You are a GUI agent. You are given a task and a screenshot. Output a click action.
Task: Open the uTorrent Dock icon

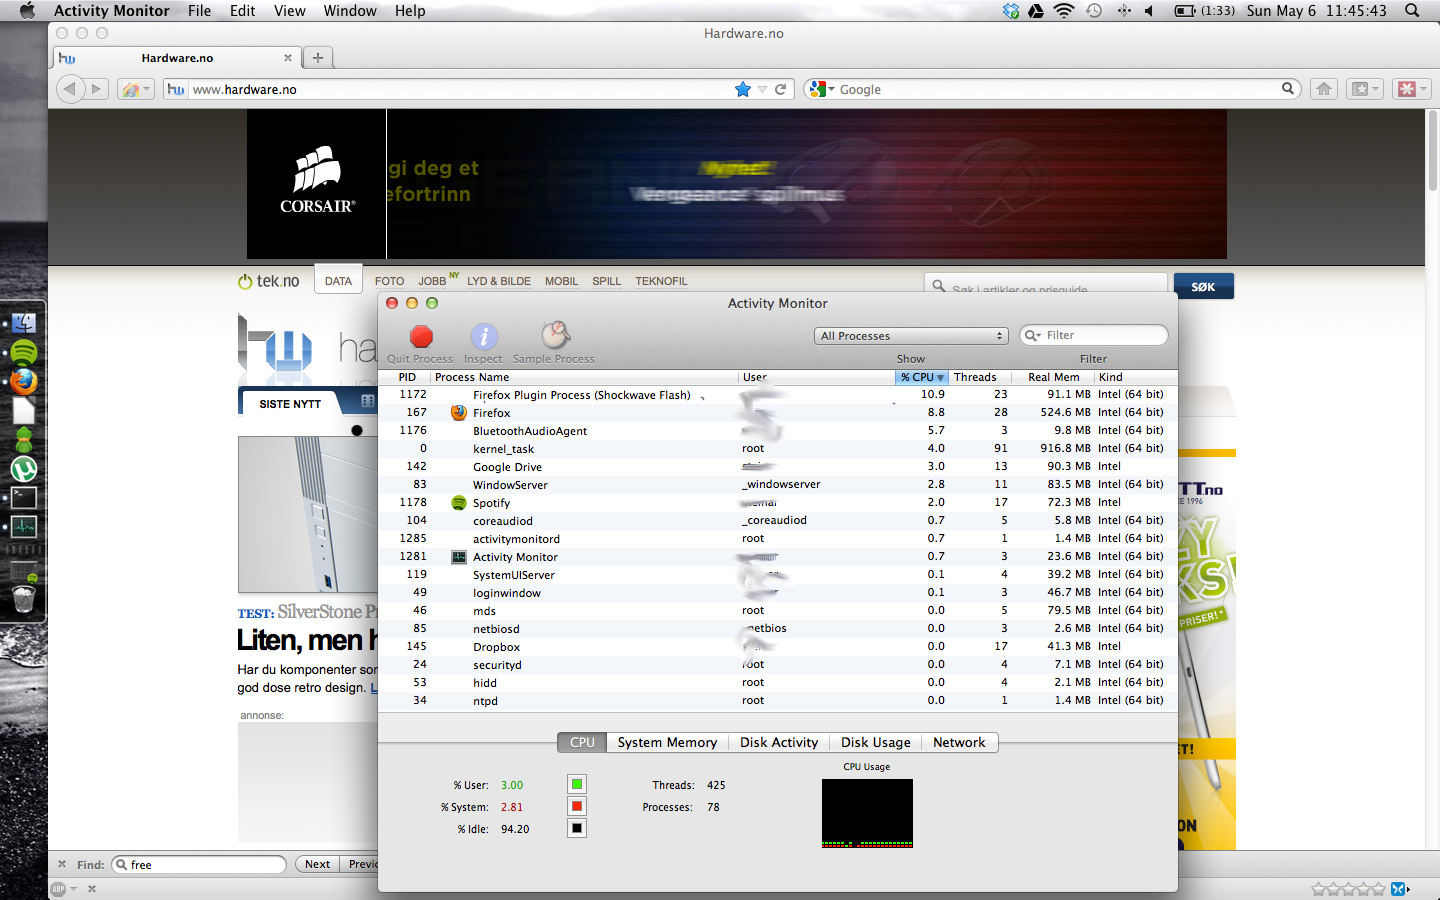[x=24, y=468]
